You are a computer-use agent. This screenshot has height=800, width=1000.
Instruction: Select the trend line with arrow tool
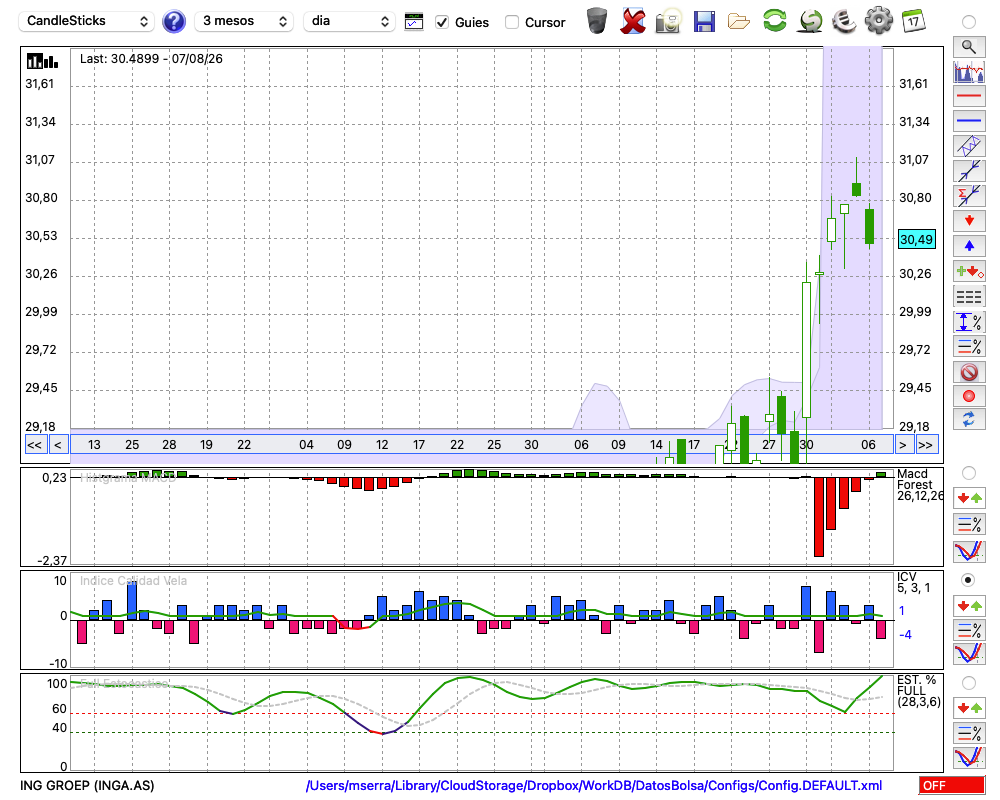[x=969, y=171]
